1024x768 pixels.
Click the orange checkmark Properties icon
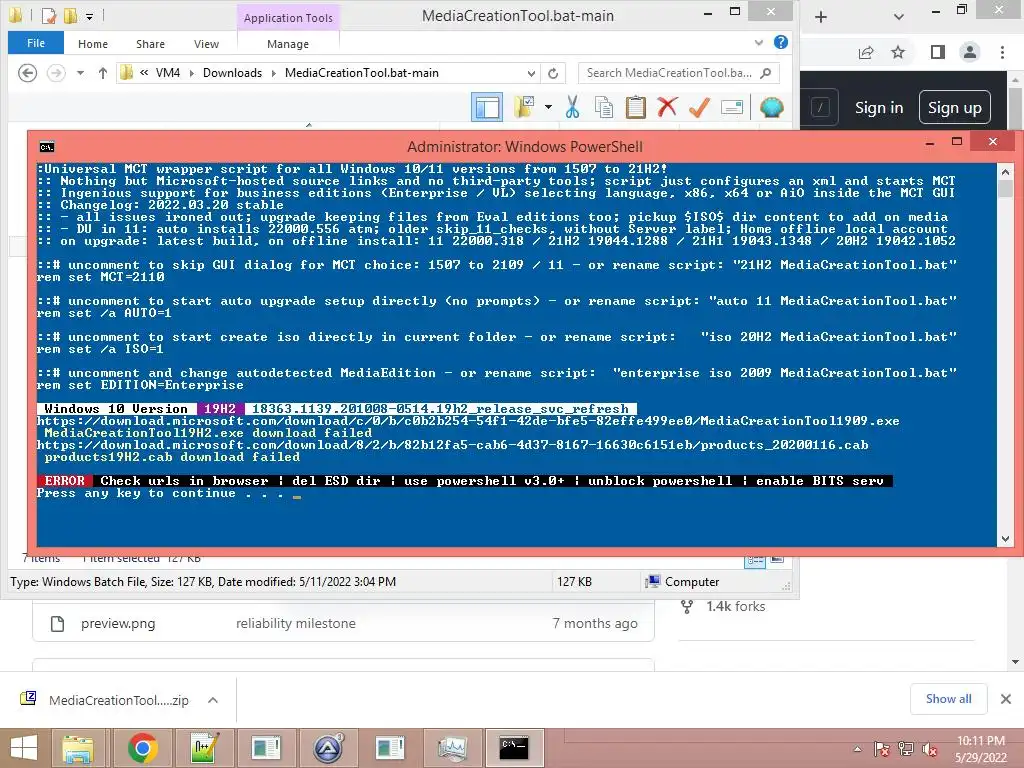699,107
